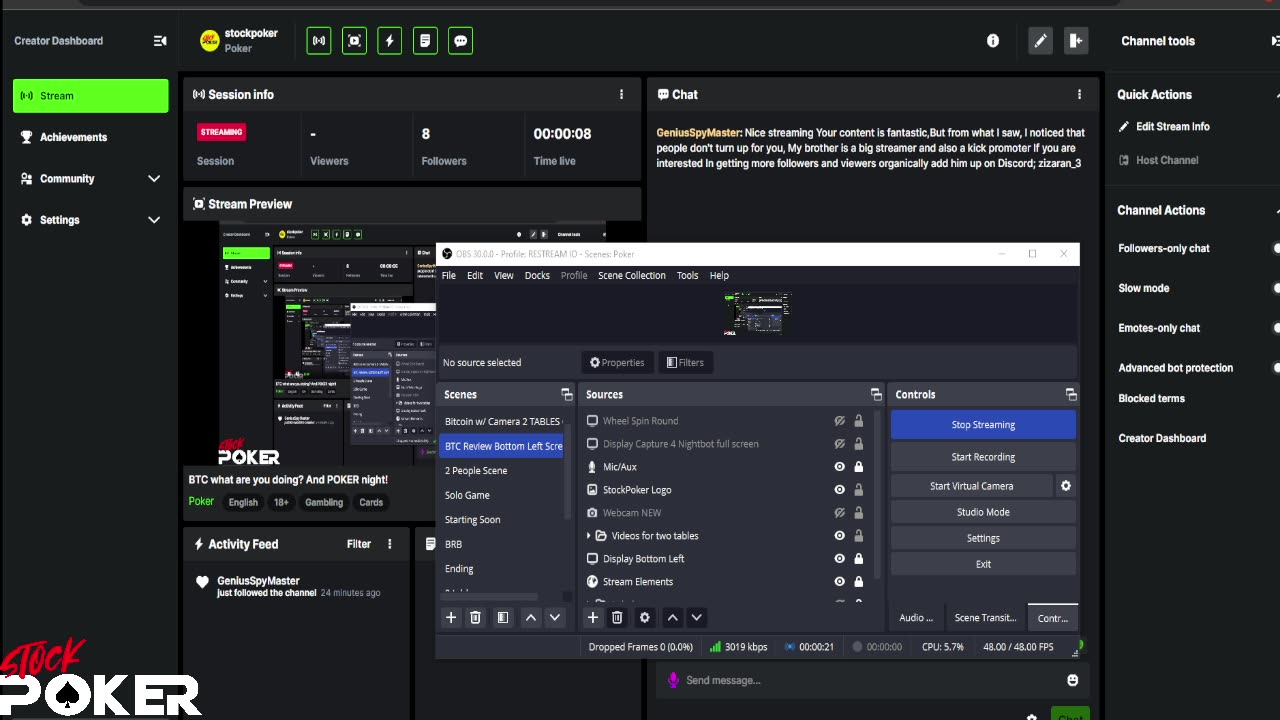Move source up in Sources toolbar

click(673, 617)
